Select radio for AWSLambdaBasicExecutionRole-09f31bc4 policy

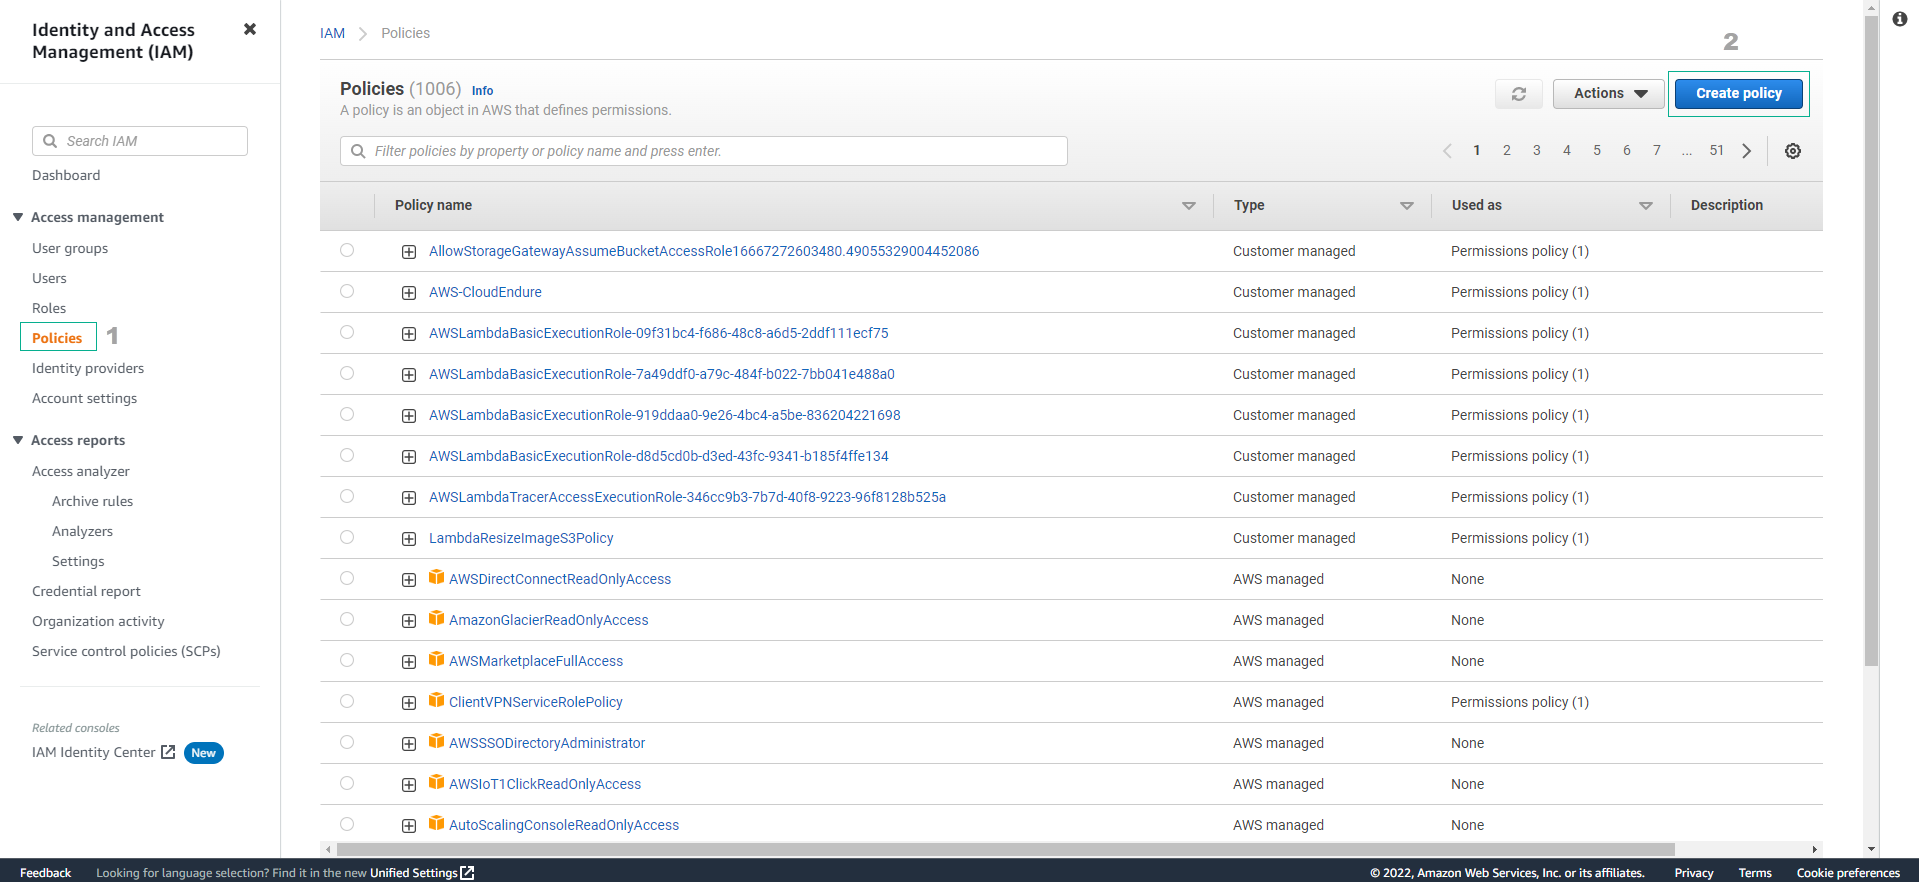[347, 332]
